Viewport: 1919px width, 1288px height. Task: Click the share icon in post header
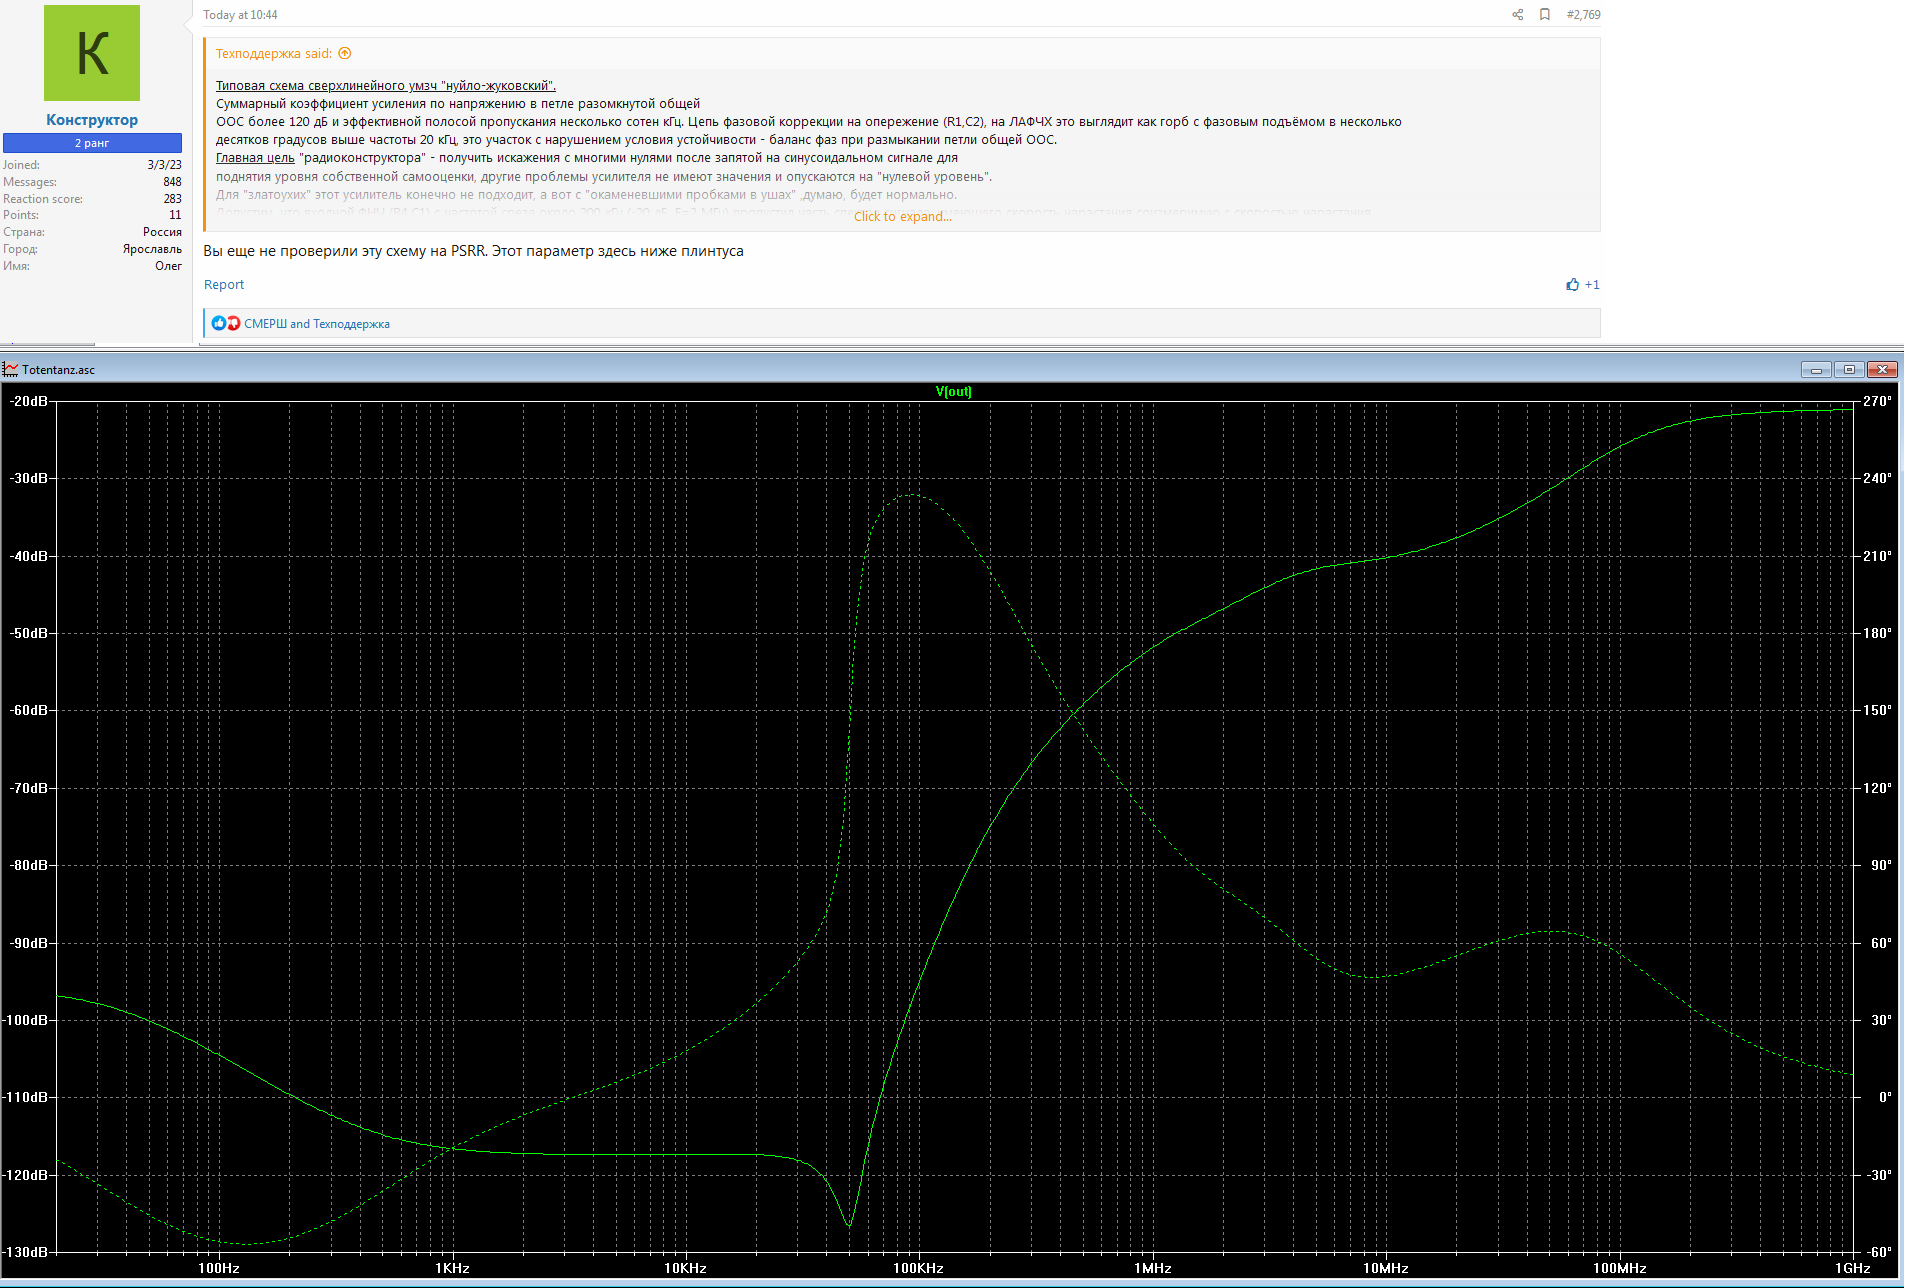1517,15
